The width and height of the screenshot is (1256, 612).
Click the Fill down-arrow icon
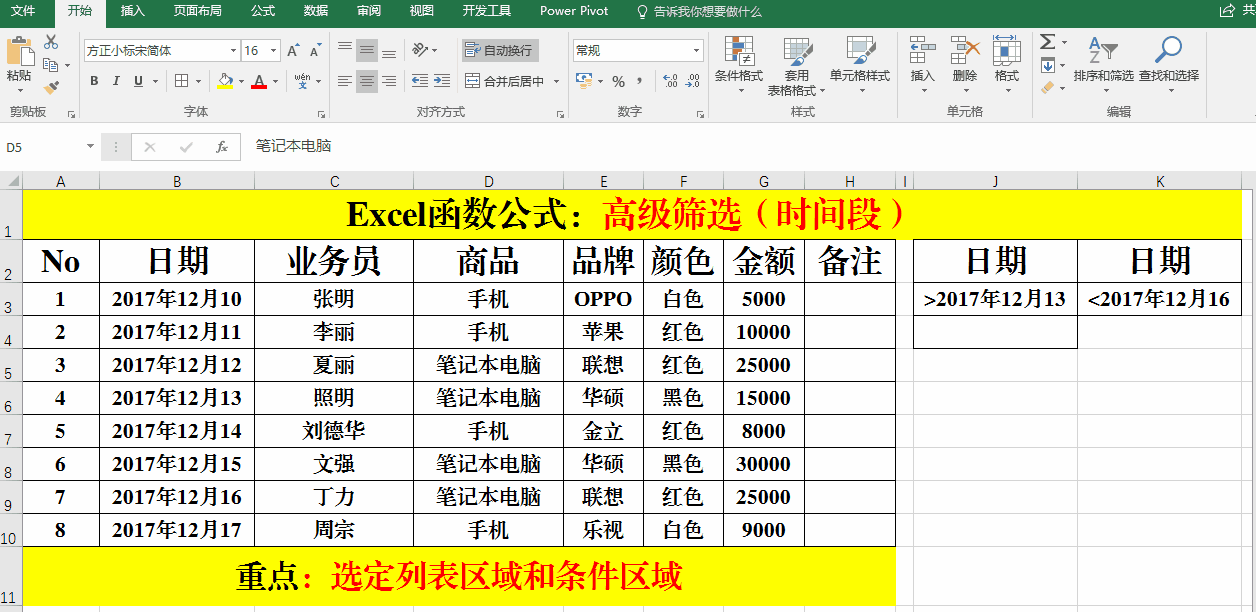(x=1047, y=65)
